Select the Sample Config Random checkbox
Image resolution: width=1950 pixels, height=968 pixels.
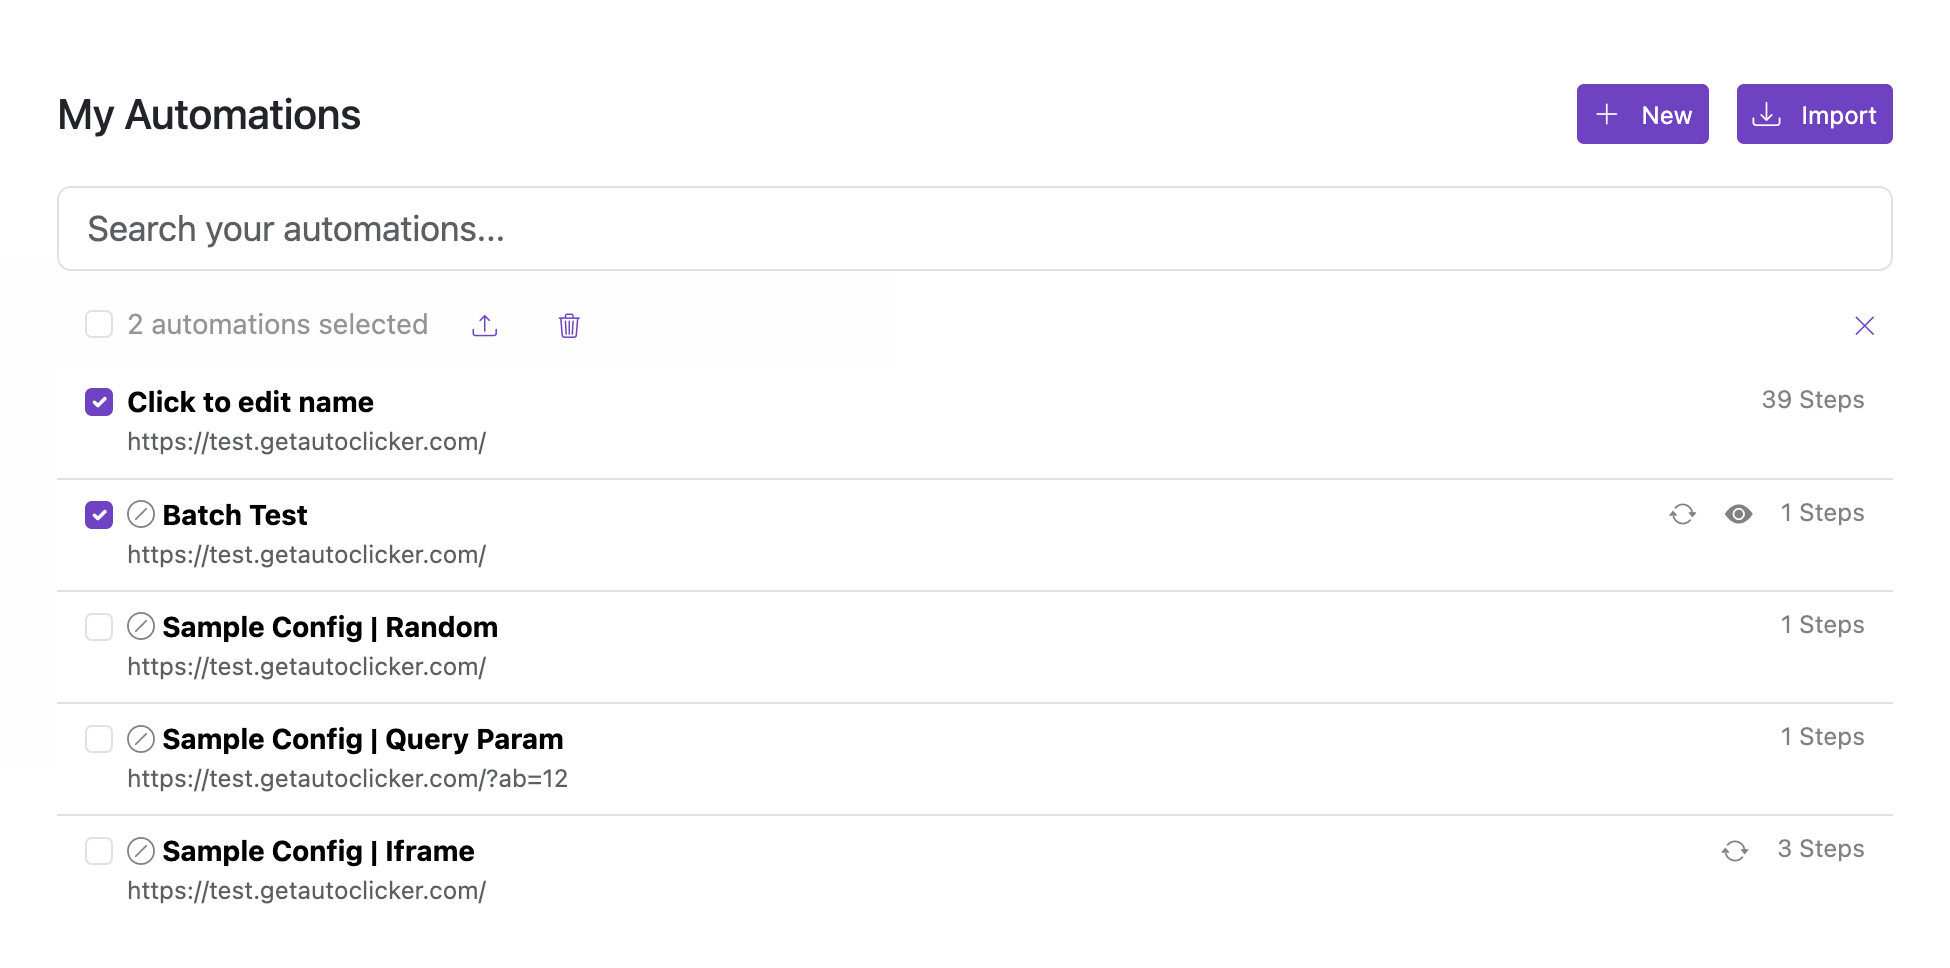[99, 627]
